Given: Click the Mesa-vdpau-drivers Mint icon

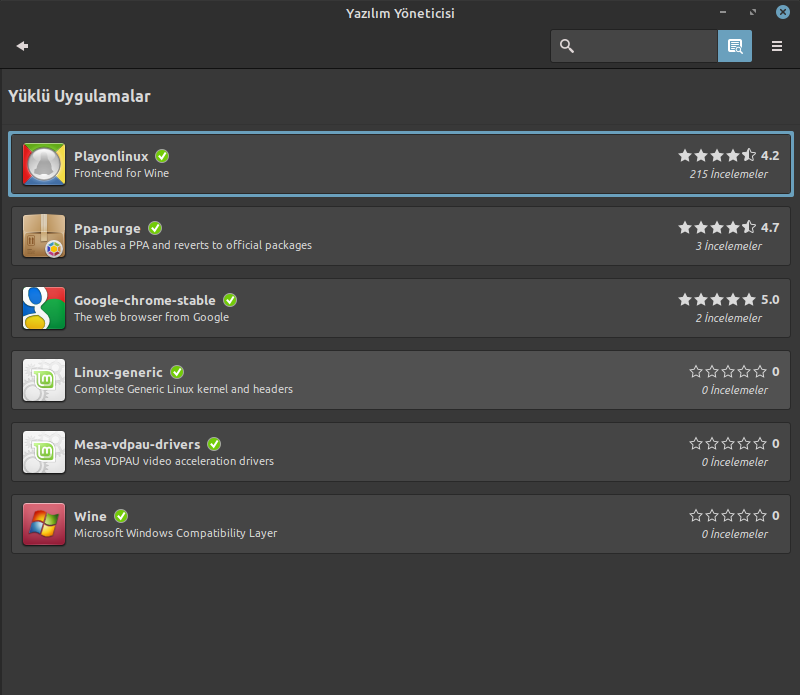Looking at the screenshot, I should (x=44, y=452).
